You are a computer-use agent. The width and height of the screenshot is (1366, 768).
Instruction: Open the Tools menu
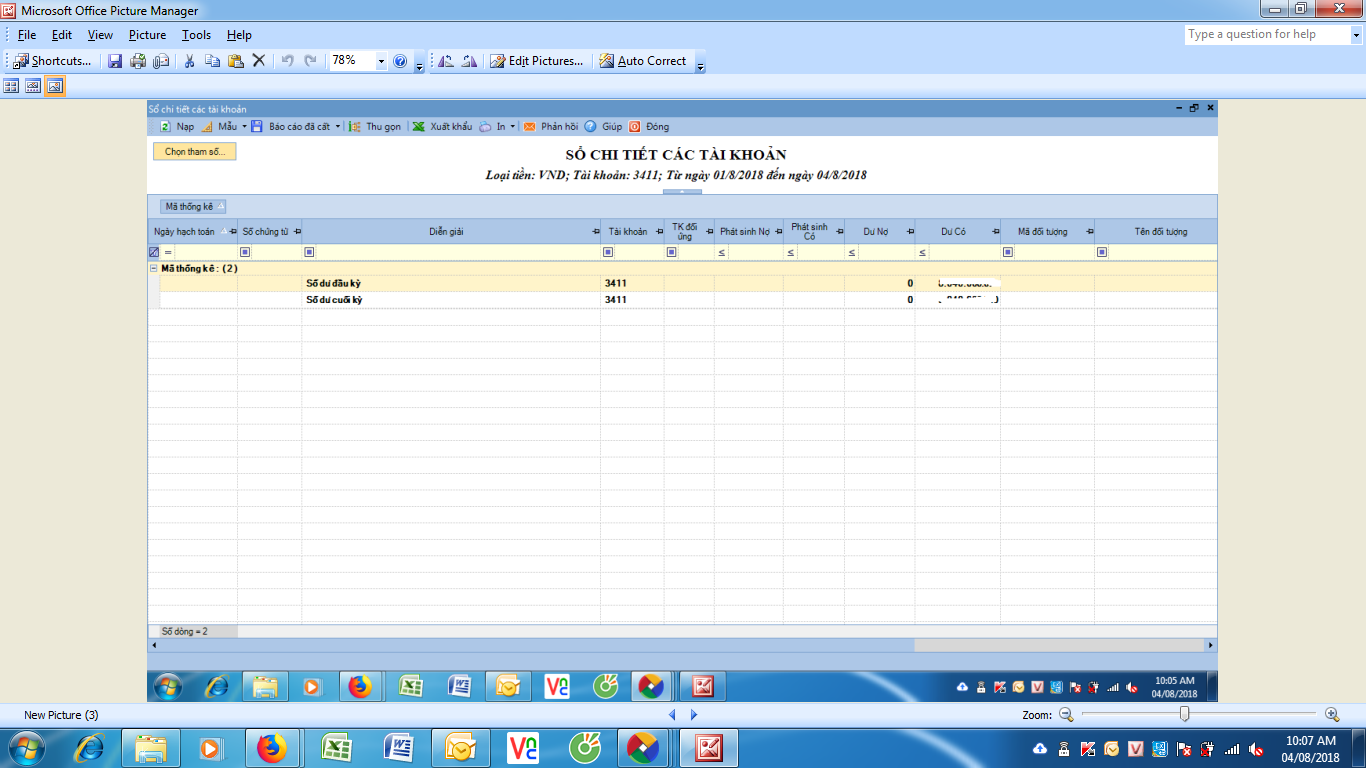click(x=196, y=35)
